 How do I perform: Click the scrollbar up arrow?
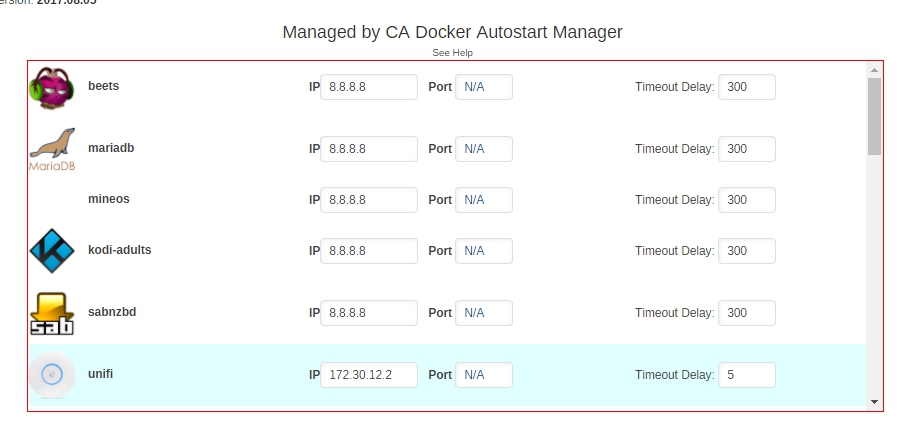pyautogui.click(x=874, y=70)
